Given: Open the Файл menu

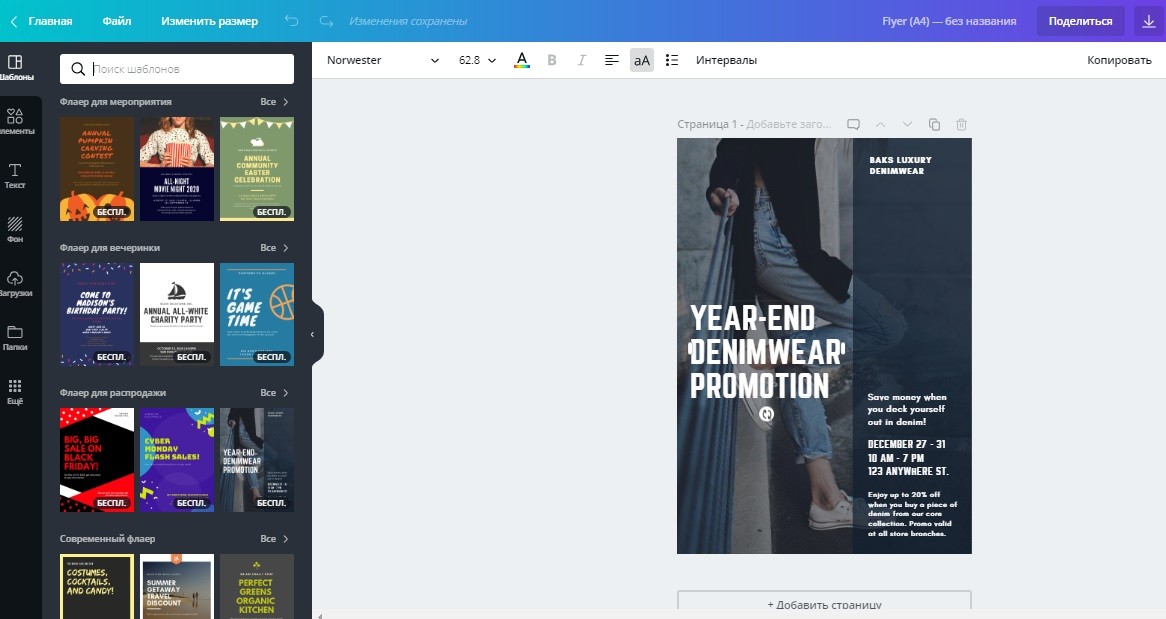Looking at the screenshot, I should pyautogui.click(x=117, y=21).
